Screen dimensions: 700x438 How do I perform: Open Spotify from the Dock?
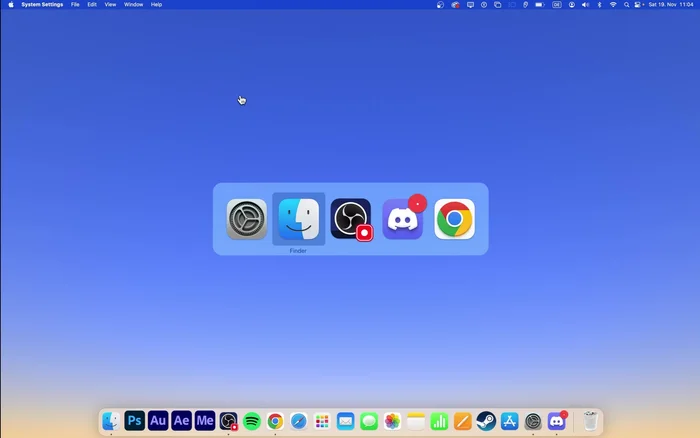[x=252, y=421]
